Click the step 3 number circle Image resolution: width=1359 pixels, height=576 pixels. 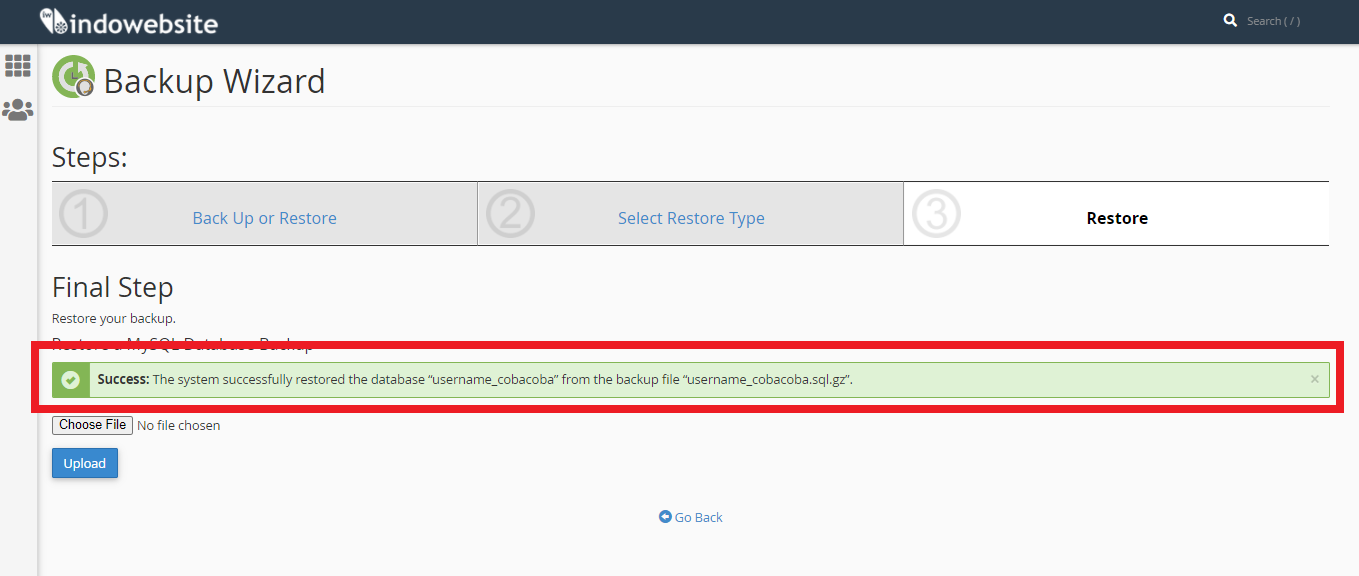pyautogui.click(x=936, y=213)
